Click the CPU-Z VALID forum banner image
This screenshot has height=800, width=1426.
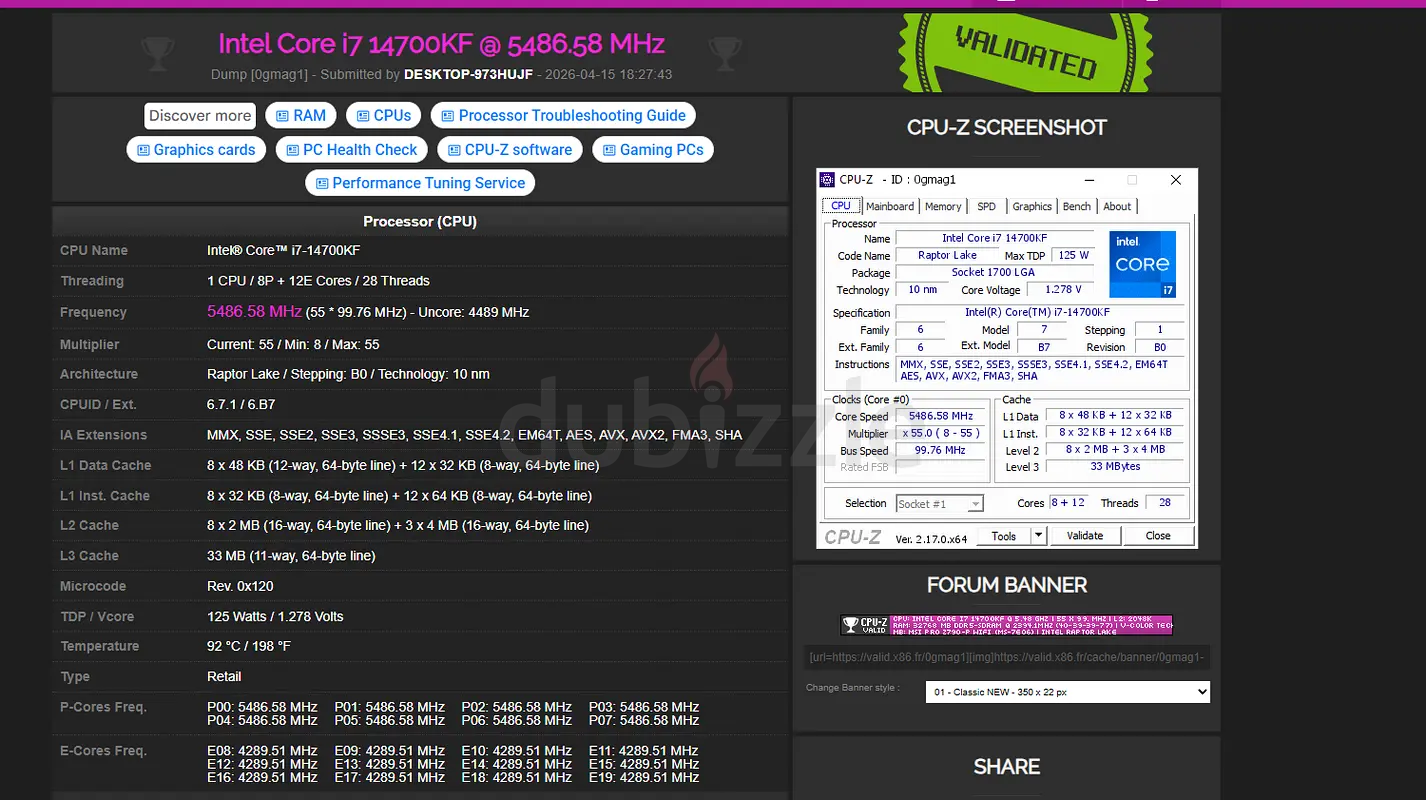point(1007,625)
